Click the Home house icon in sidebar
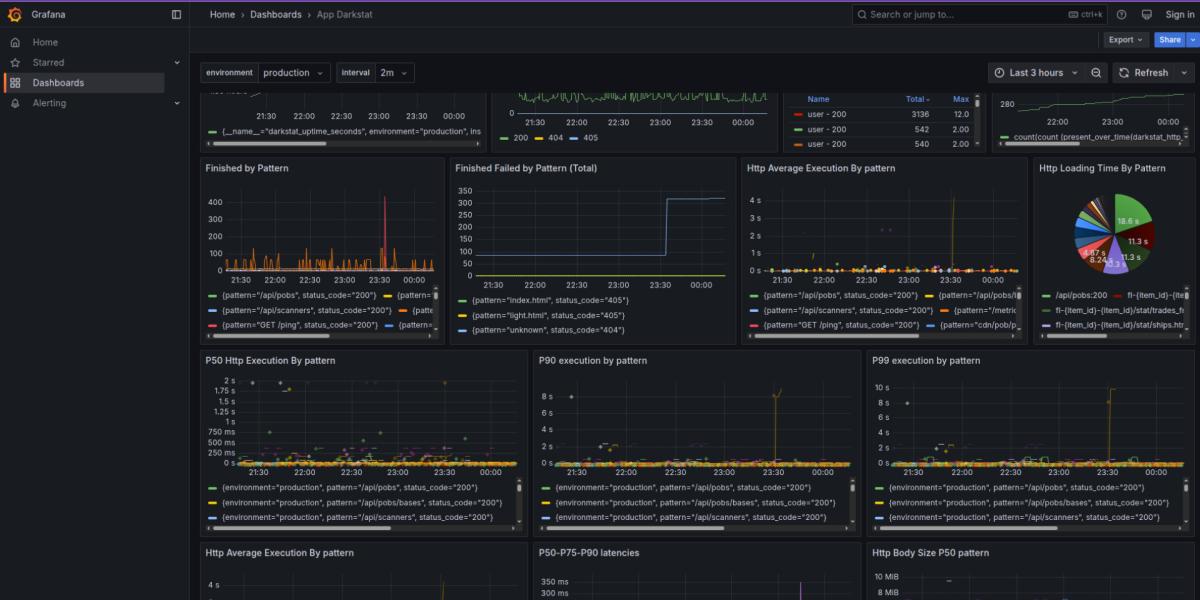This screenshot has height=600, width=1200. tap(15, 42)
